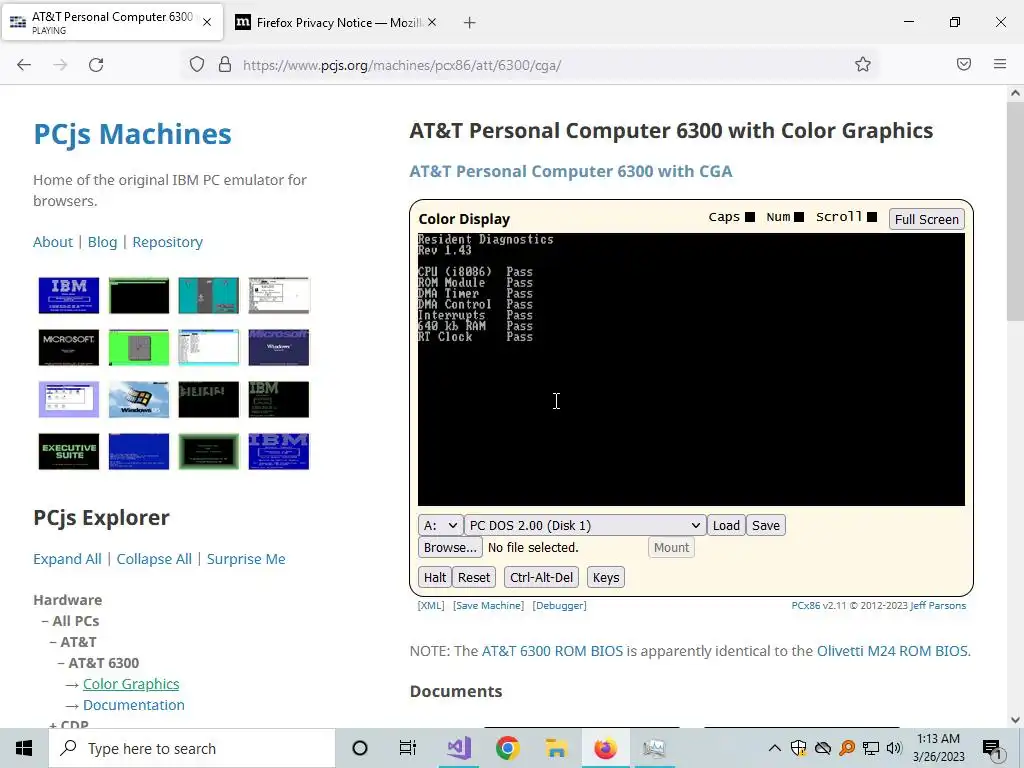
Task: Open the MICROSOFT black screen thumbnail
Action: pyautogui.click(x=69, y=347)
